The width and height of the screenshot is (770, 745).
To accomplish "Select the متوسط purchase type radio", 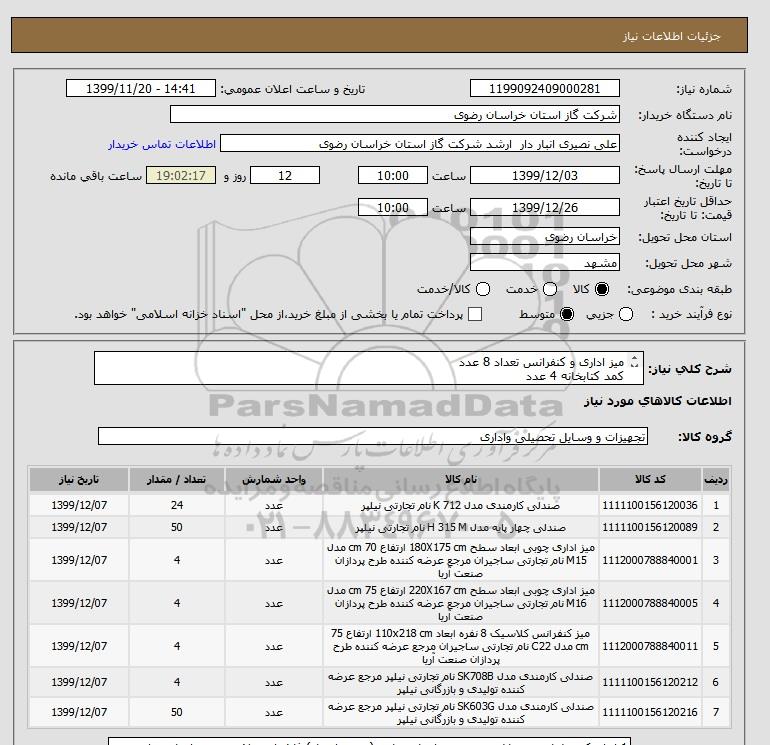I will [567, 314].
